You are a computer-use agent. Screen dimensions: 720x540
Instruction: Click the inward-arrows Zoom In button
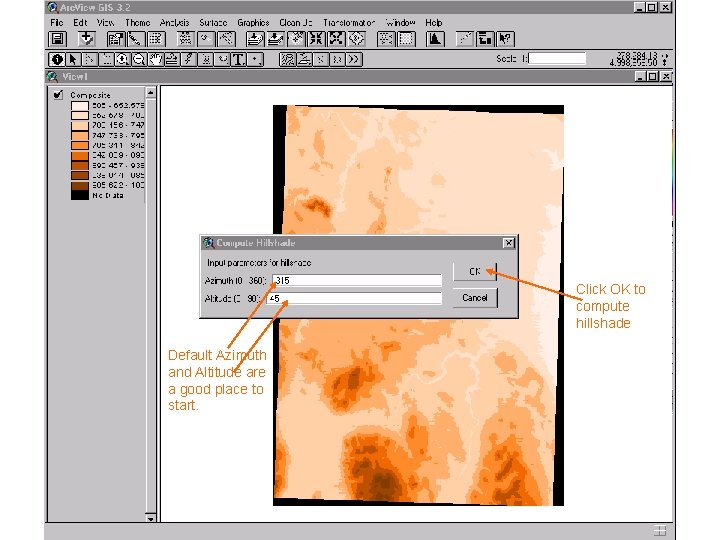pos(316,39)
